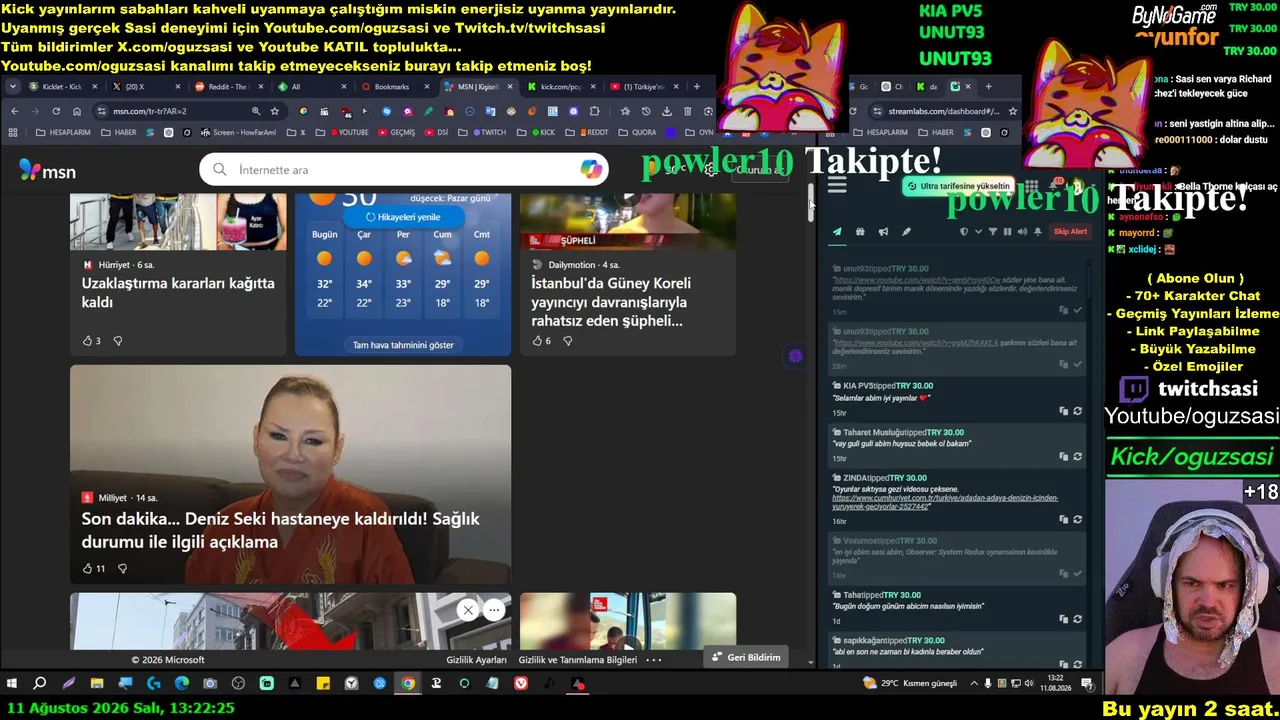Open the Deniz Seki hastaneye kaldırıldı headline

pyautogui.click(x=281, y=530)
